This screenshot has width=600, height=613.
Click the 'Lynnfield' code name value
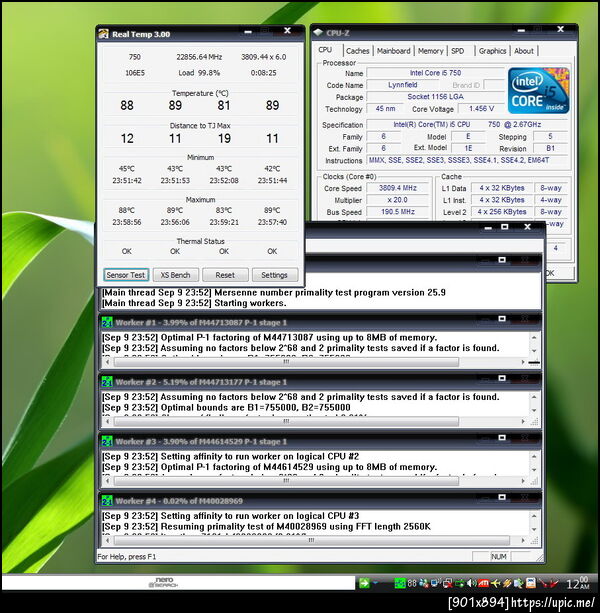tap(403, 85)
